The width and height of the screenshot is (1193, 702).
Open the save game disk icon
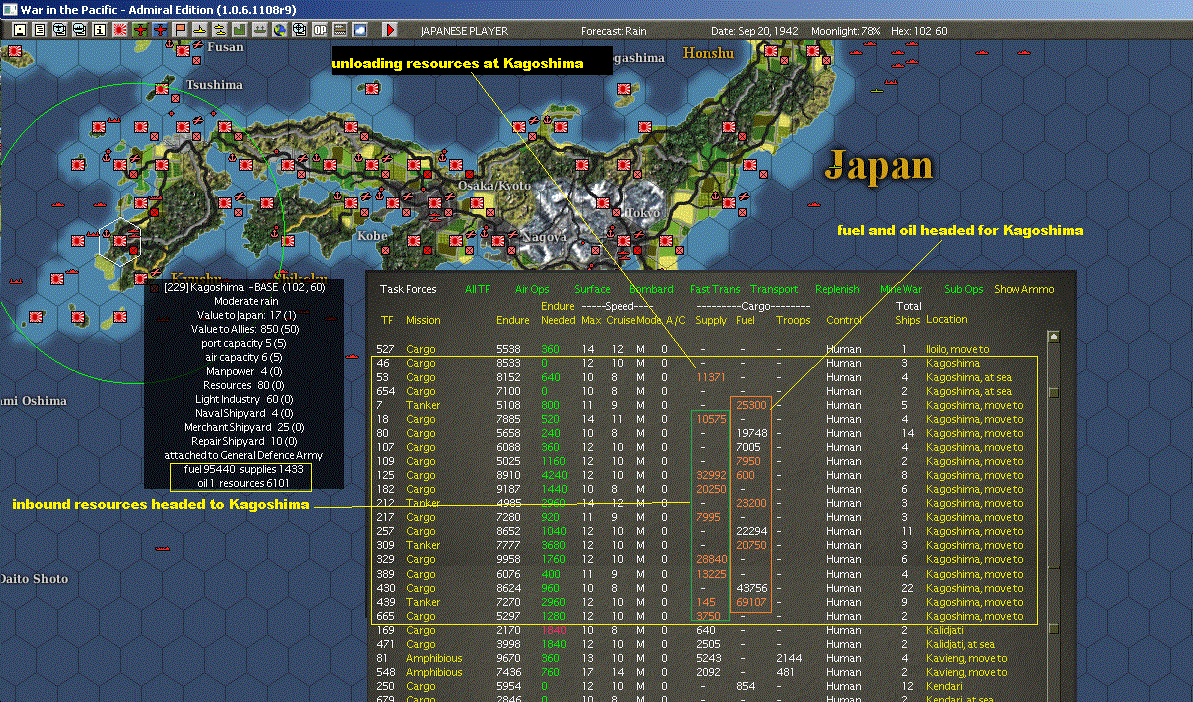21,30
